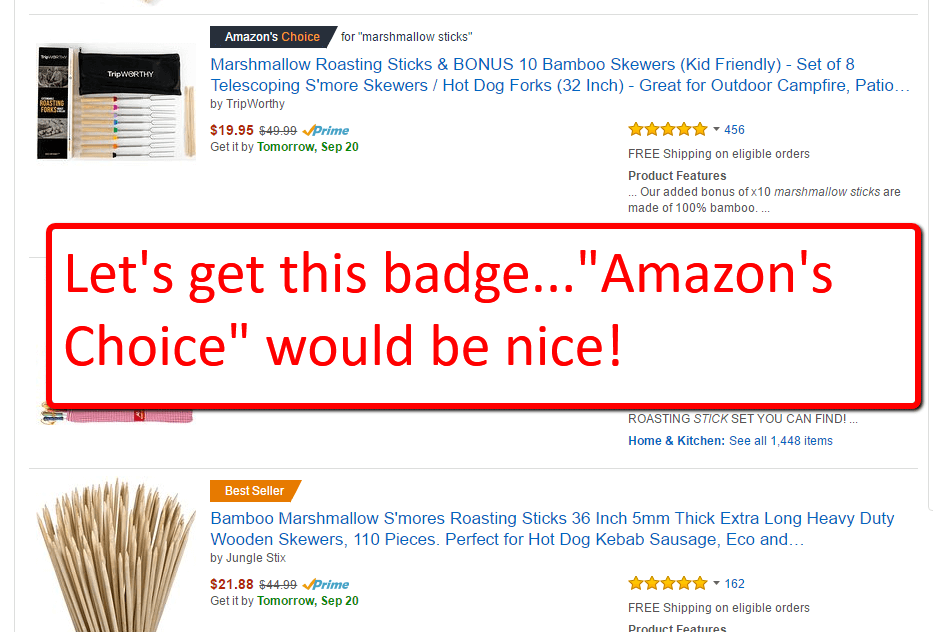View the 456 customer reviews
The height and width of the screenshot is (632, 933).
coord(734,130)
